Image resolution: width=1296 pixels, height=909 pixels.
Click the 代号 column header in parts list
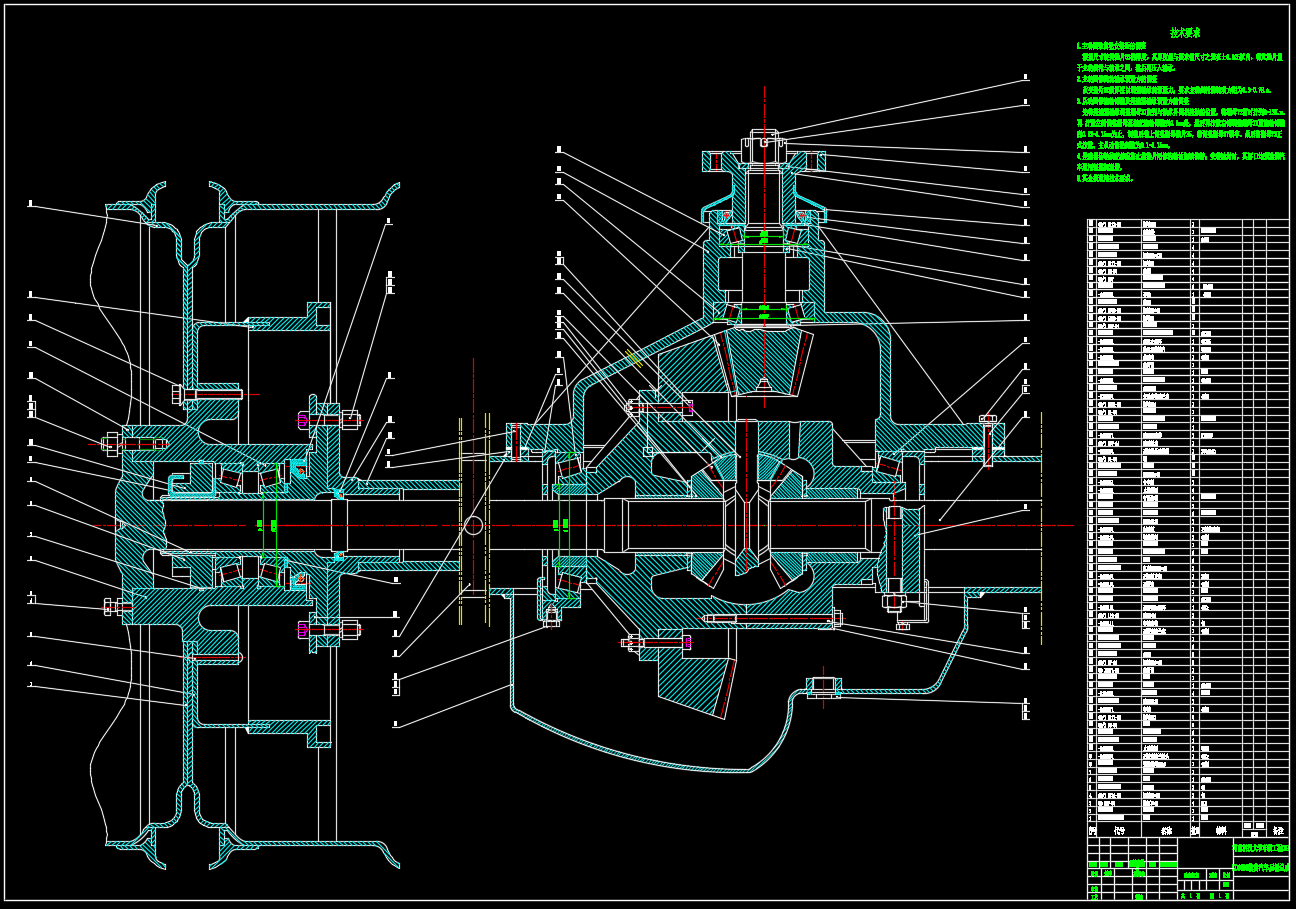point(1118,830)
